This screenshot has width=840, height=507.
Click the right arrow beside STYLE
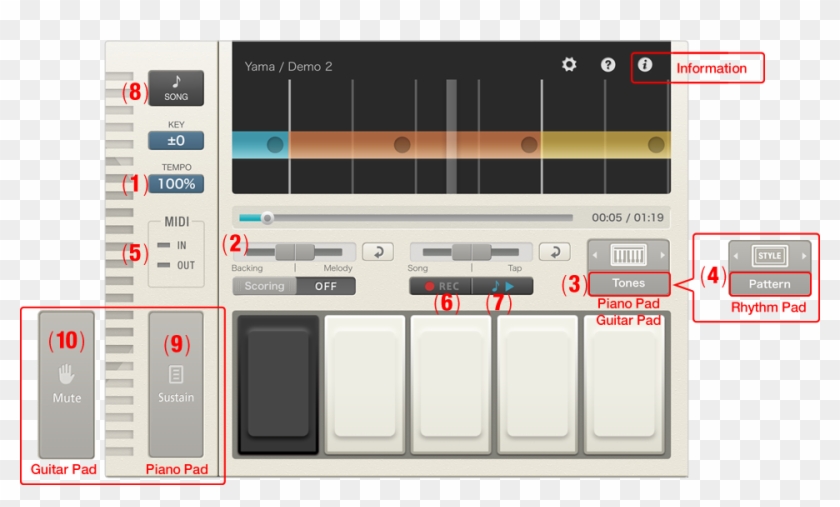[804, 256]
